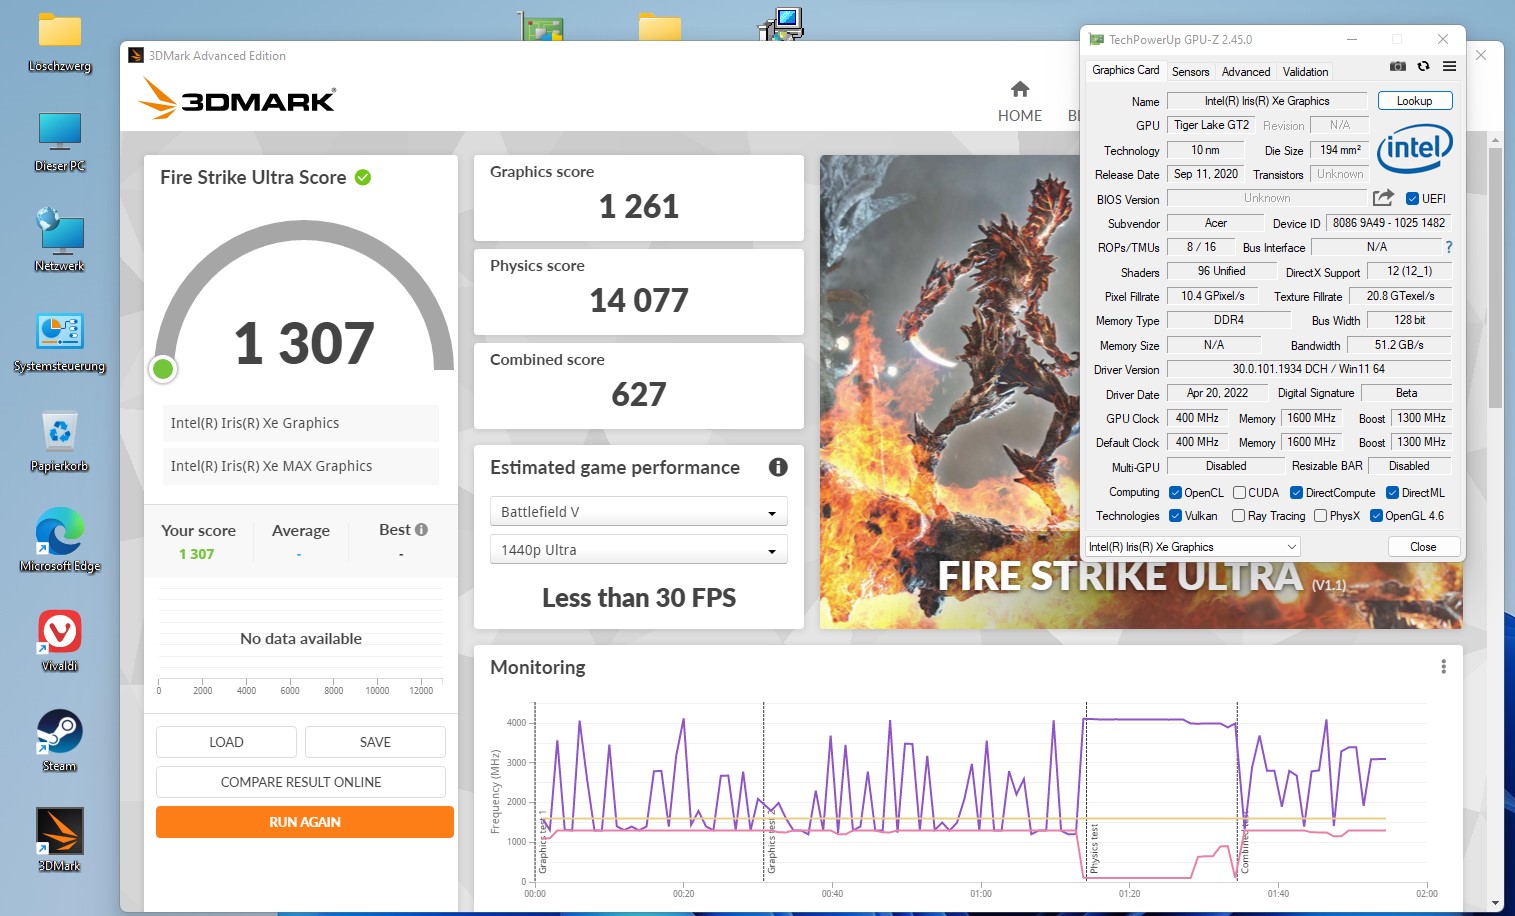Click Intel logo in GPU-Z
The width and height of the screenshot is (1515, 916).
1414,149
